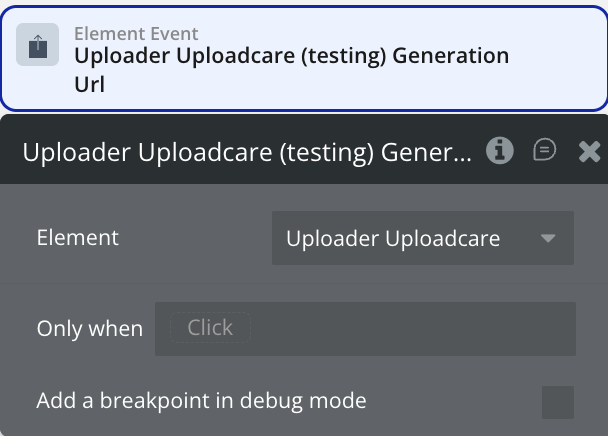Click the "Element" field label
Viewport: 608px width, 436px height.
(x=77, y=238)
